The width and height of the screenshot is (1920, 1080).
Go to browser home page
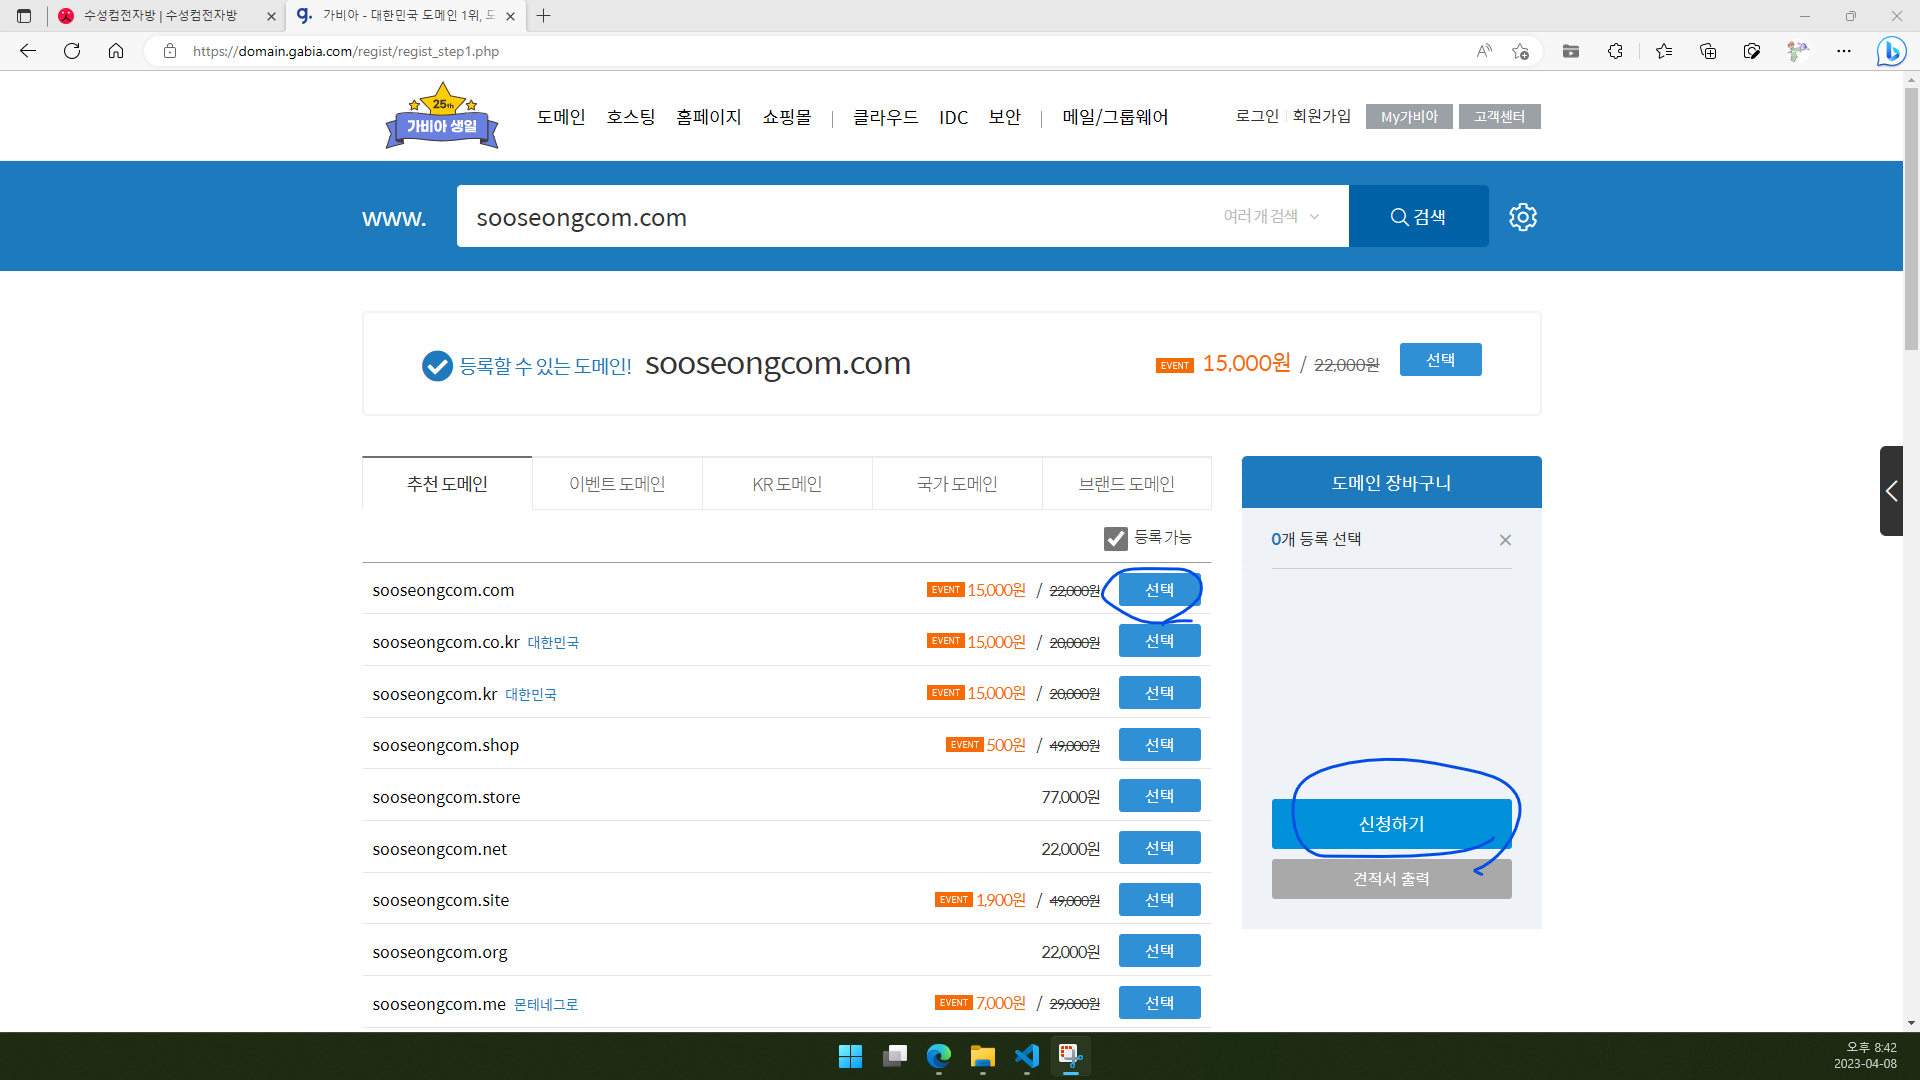(x=116, y=51)
